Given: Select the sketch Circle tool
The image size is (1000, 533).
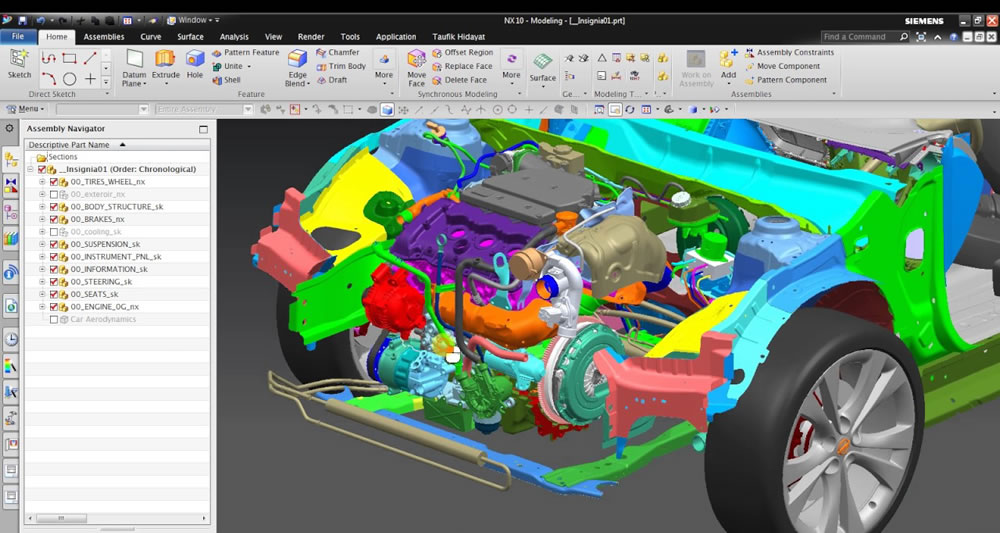Looking at the screenshot, I should pyautogui.click(x=70, y=79).
